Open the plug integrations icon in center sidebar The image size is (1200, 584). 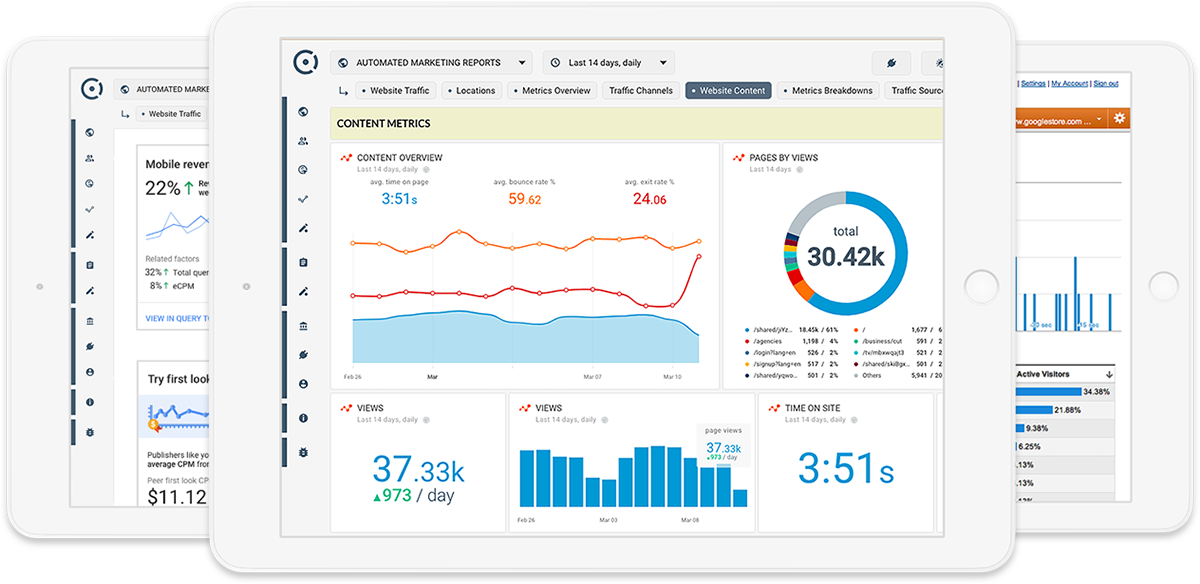point(303,355)
